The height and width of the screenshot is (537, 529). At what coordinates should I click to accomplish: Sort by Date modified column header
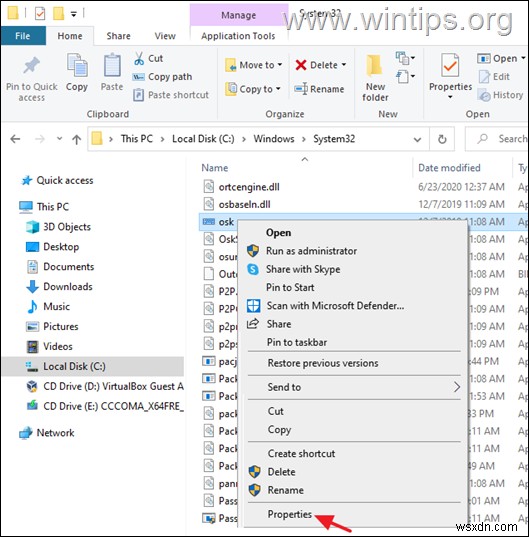[449, 168]
